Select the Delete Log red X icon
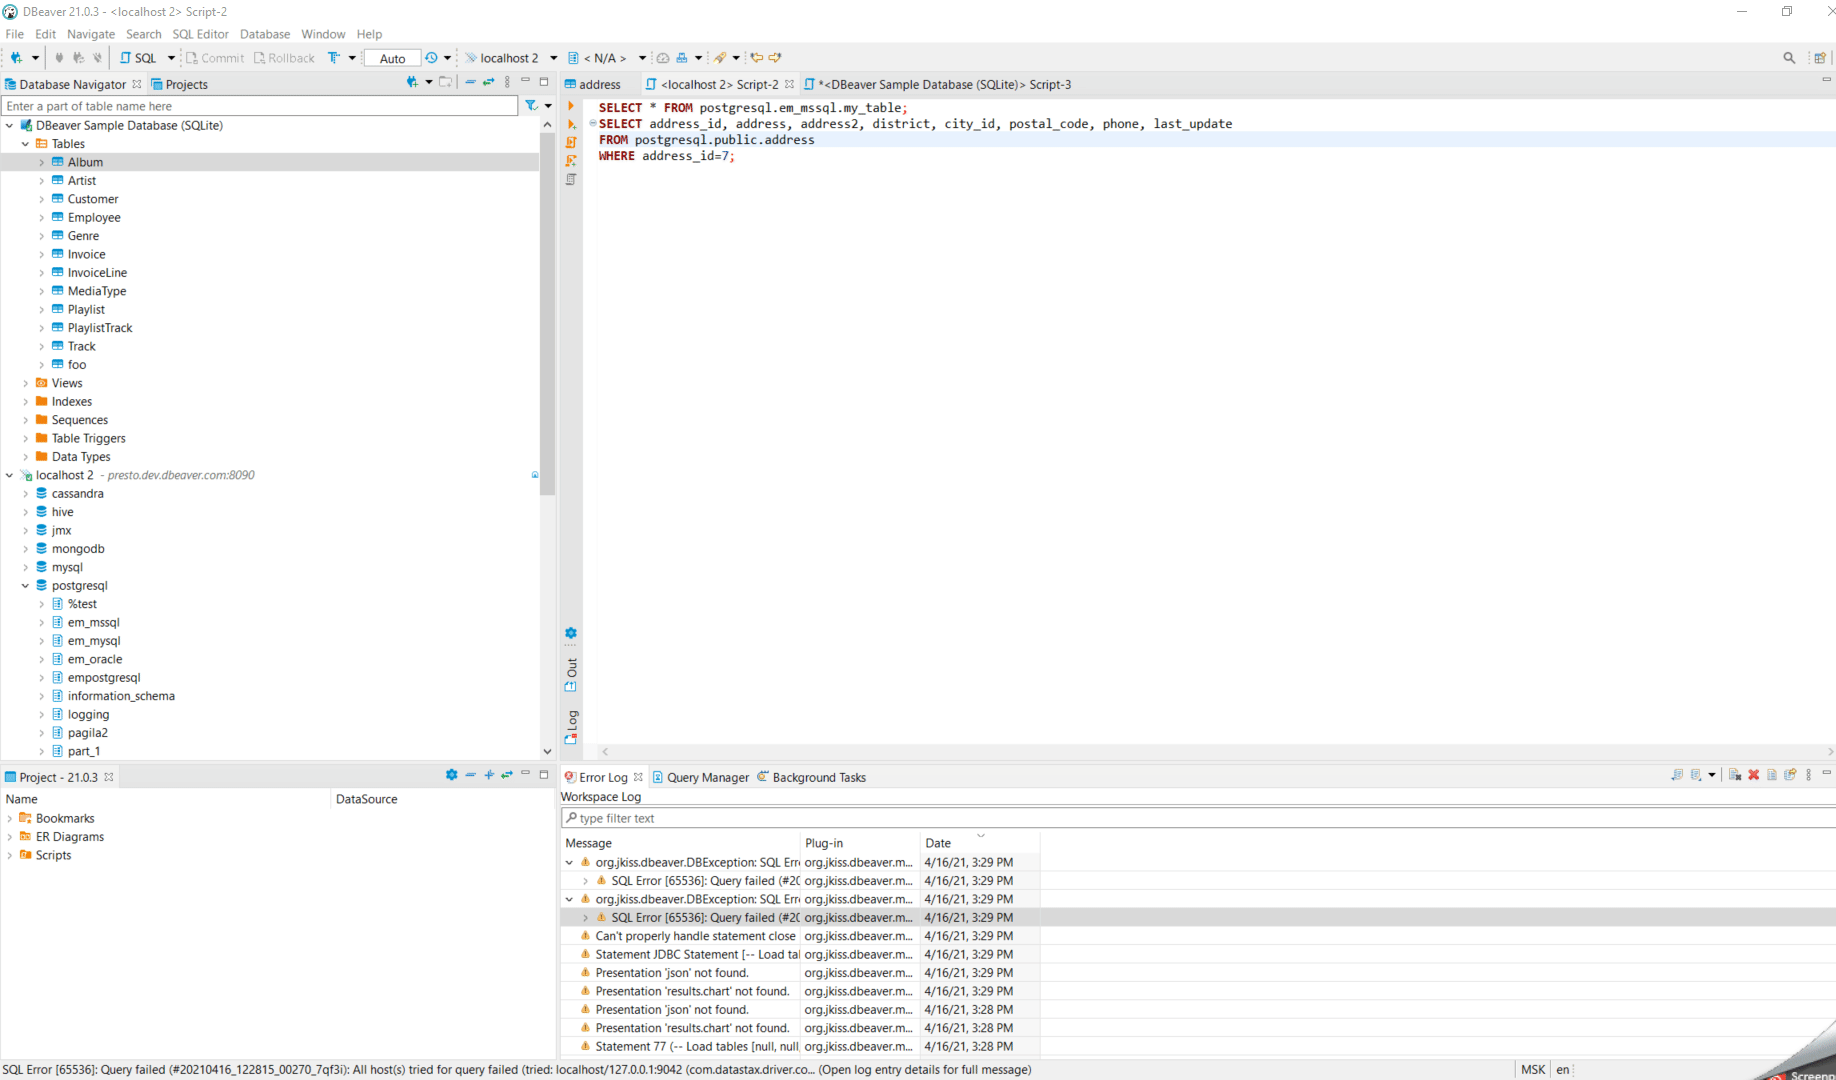The width and height of the screenshot is (1836, 1080). pos(1753,777)
